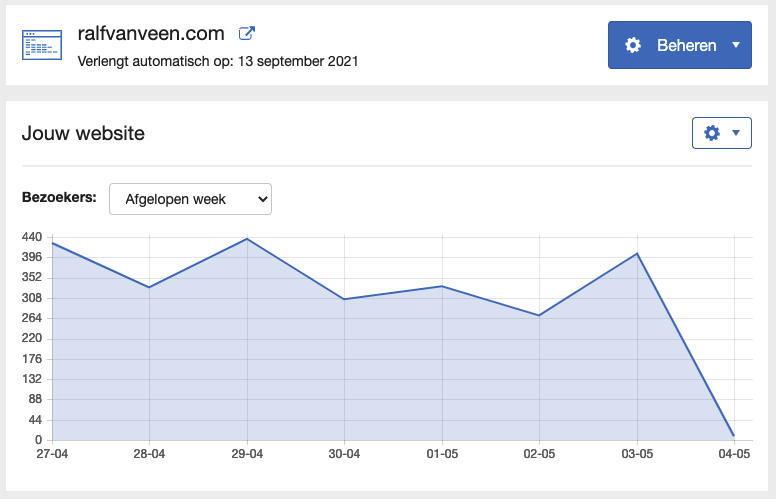This screenshot has width=776, height=499.
Task: Select the 04-05 lowest point on the chart
Action: click(734, 435)
